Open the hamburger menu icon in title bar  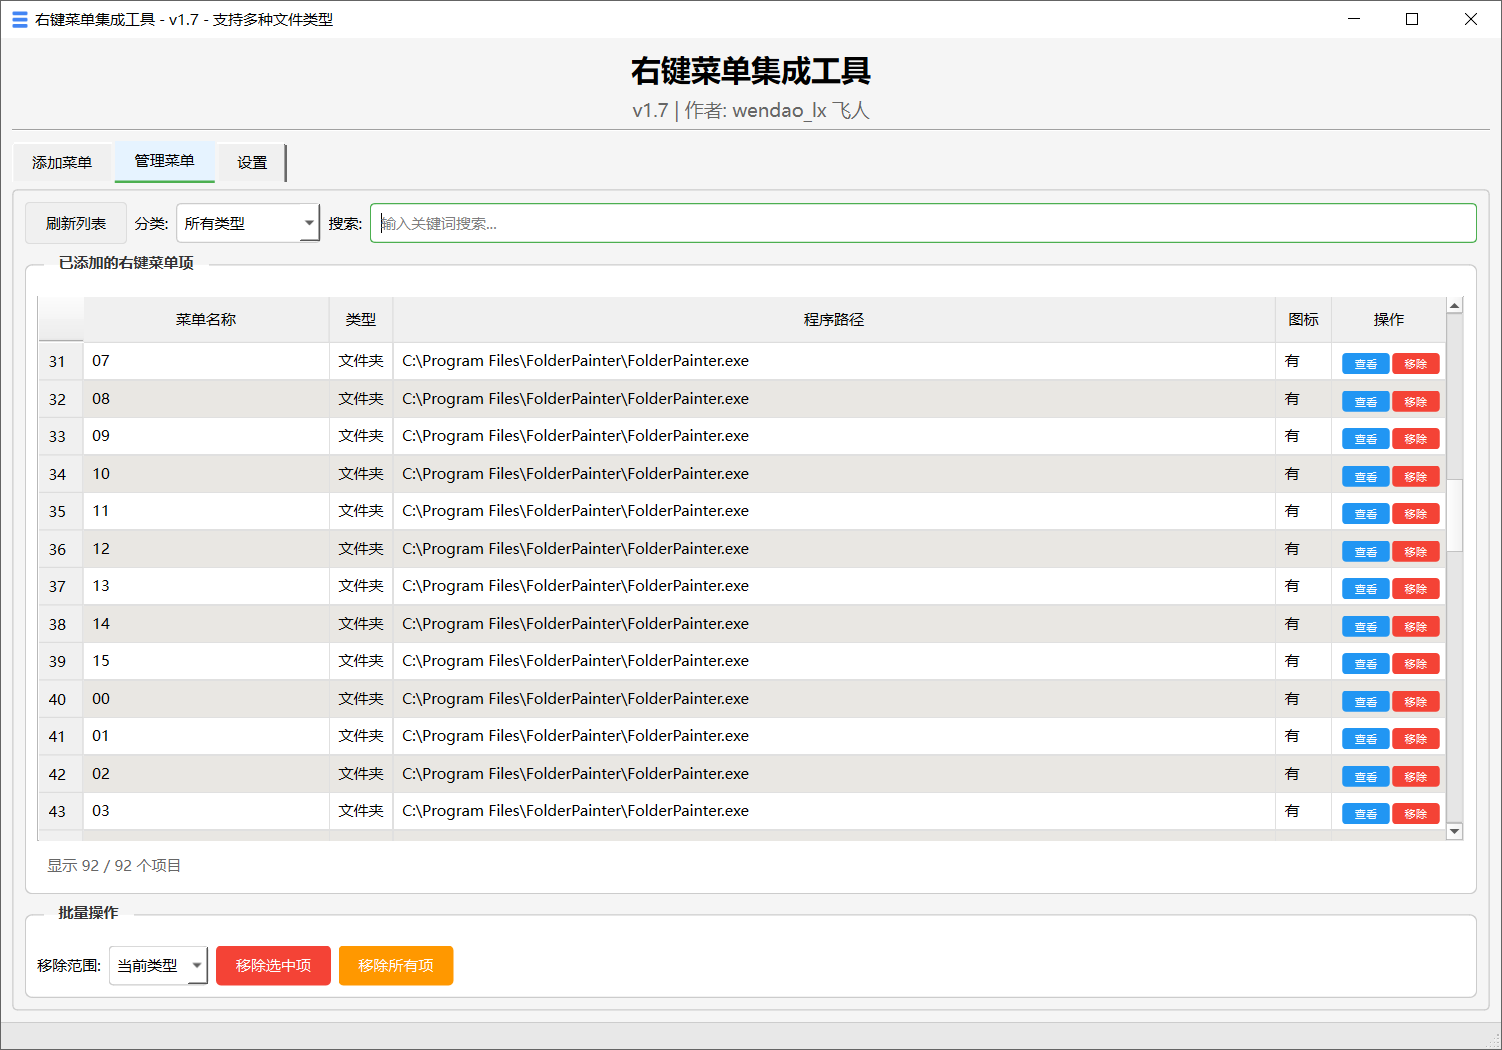[19, 18]
